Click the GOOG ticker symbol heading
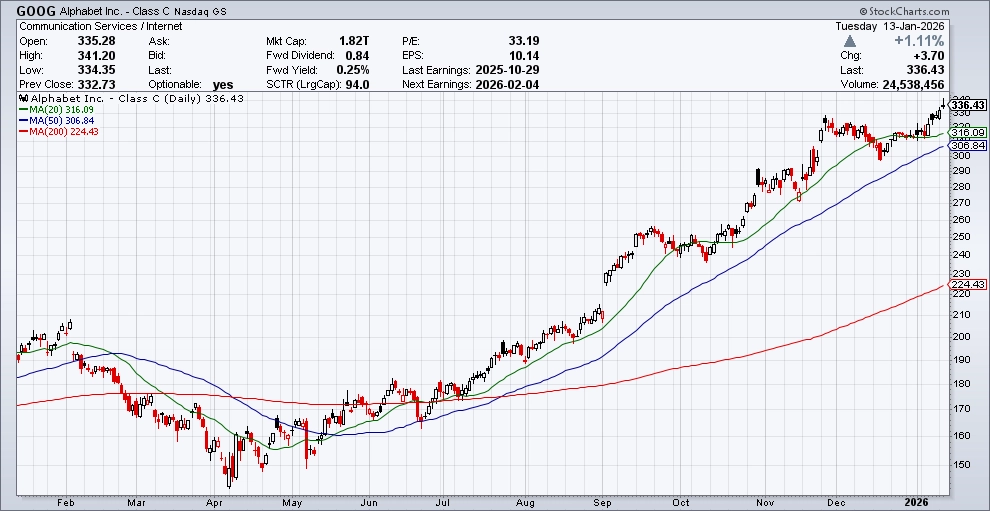 pyautogui.click(x=36, y=11)
